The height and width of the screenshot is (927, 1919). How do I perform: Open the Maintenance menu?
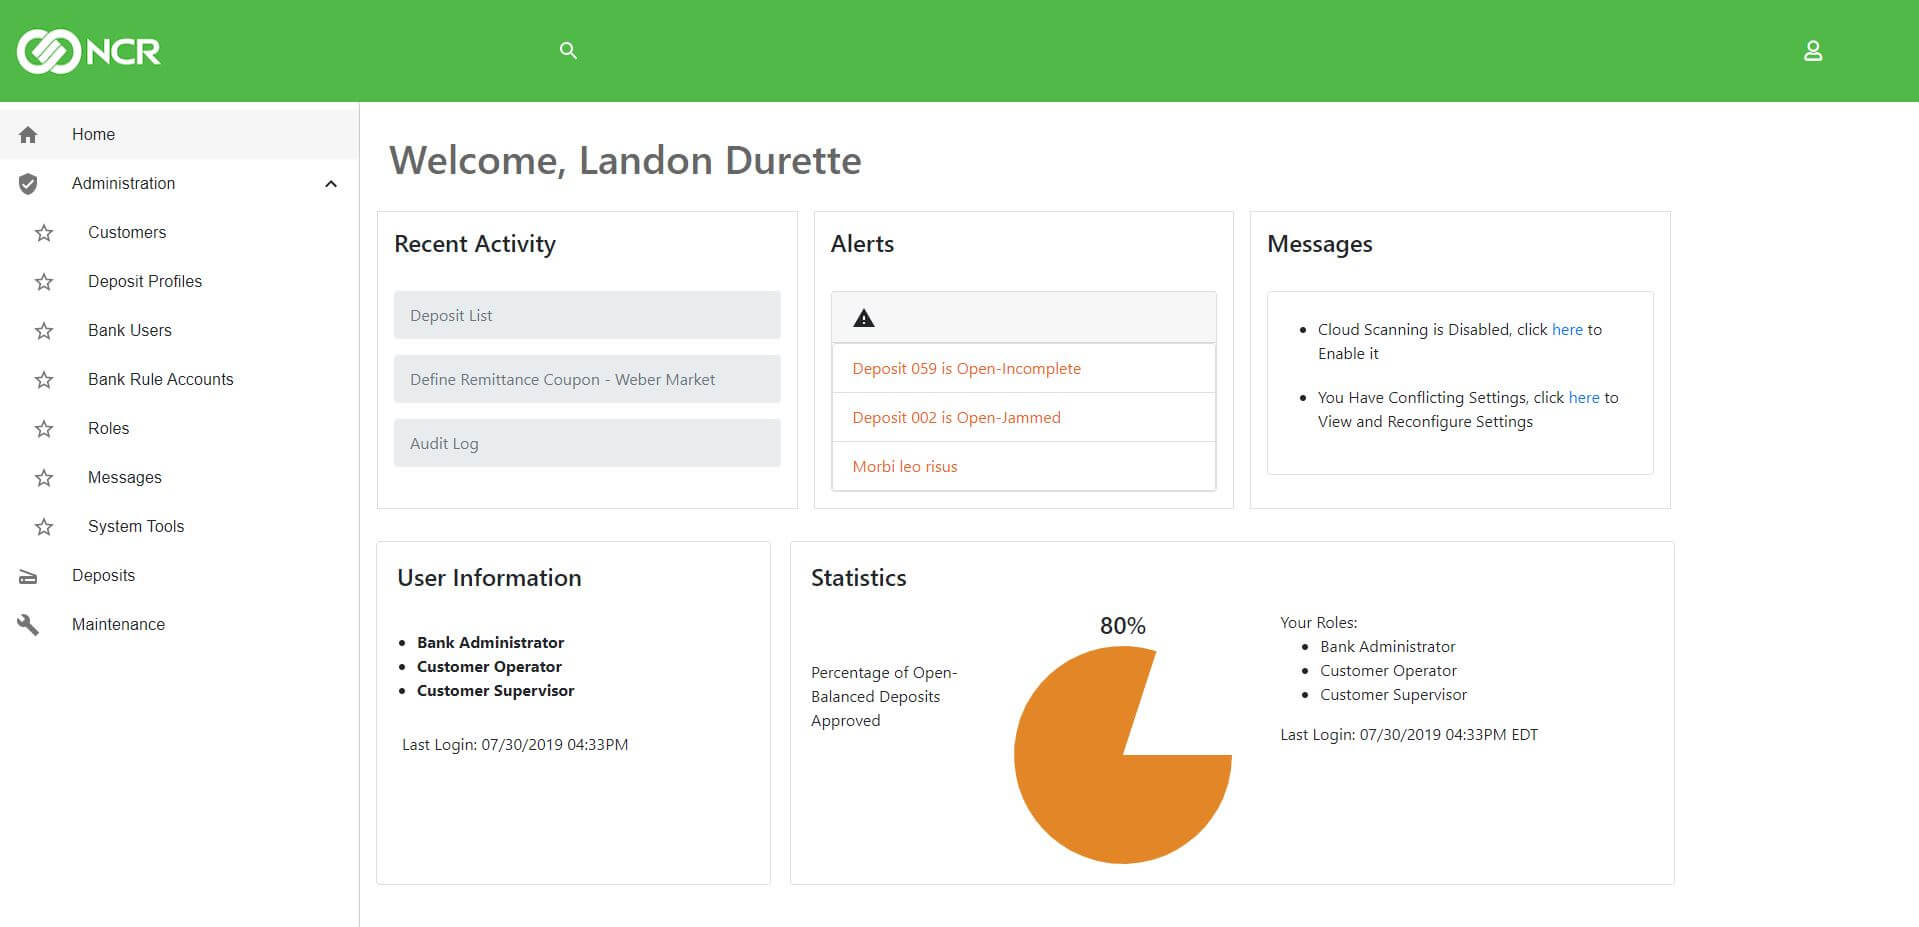pyautogui.click(x=118, y=624)
